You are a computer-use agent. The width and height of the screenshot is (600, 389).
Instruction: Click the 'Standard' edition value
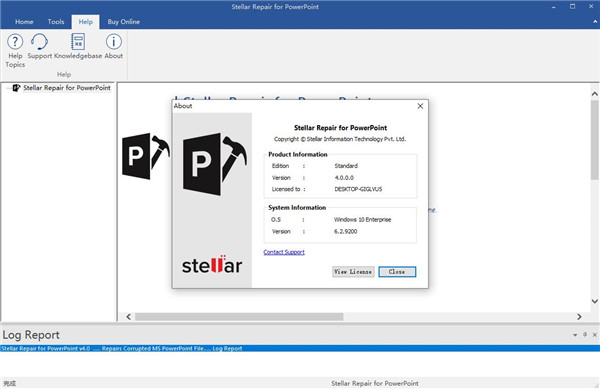[x=346, y=166]
